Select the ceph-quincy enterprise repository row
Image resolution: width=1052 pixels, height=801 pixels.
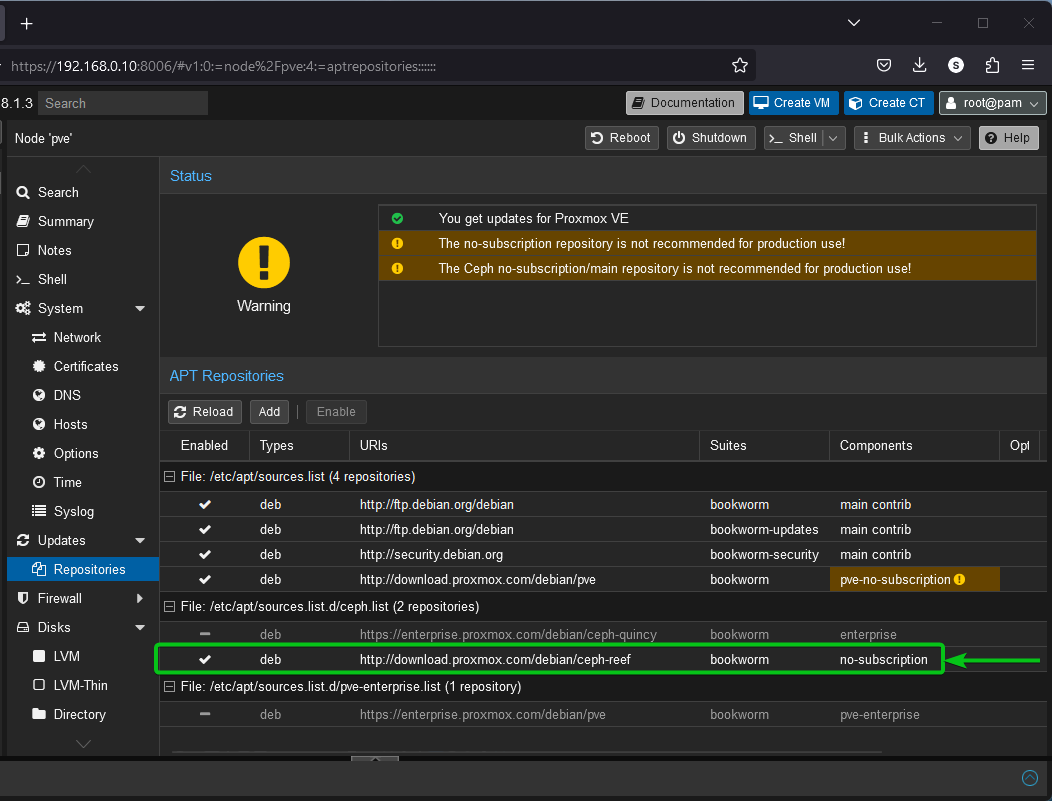602,635
